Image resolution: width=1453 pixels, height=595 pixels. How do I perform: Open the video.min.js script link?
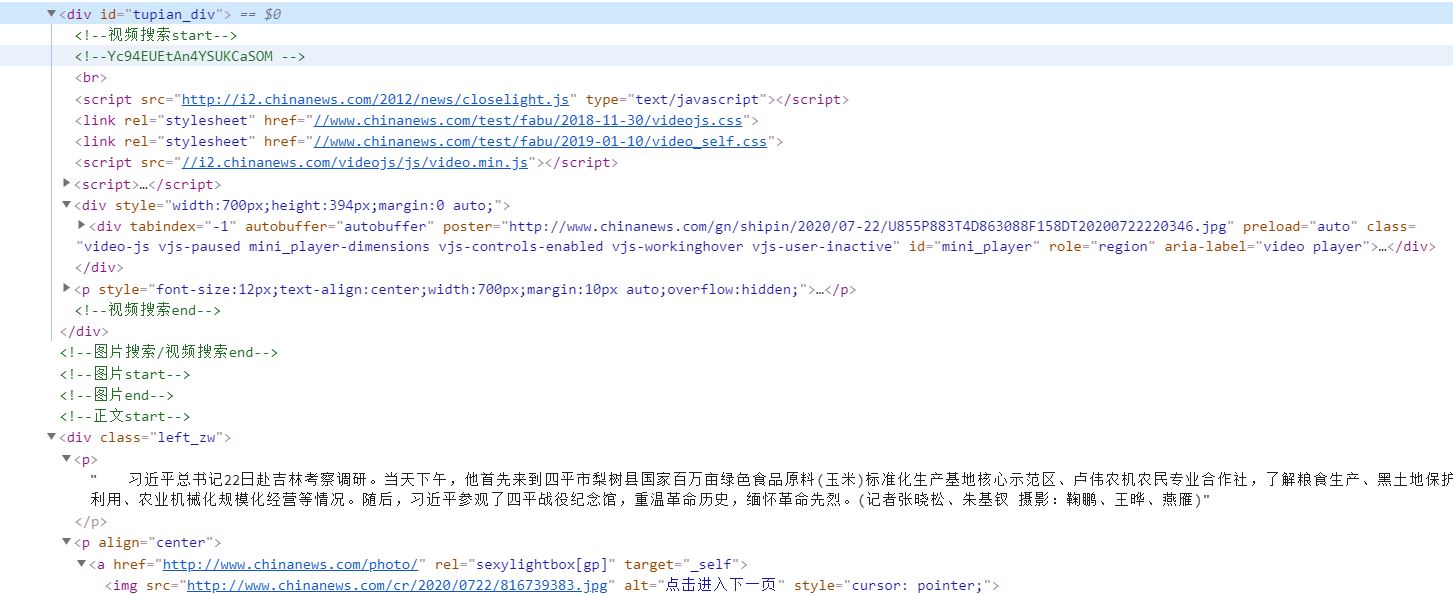(355, 163)
